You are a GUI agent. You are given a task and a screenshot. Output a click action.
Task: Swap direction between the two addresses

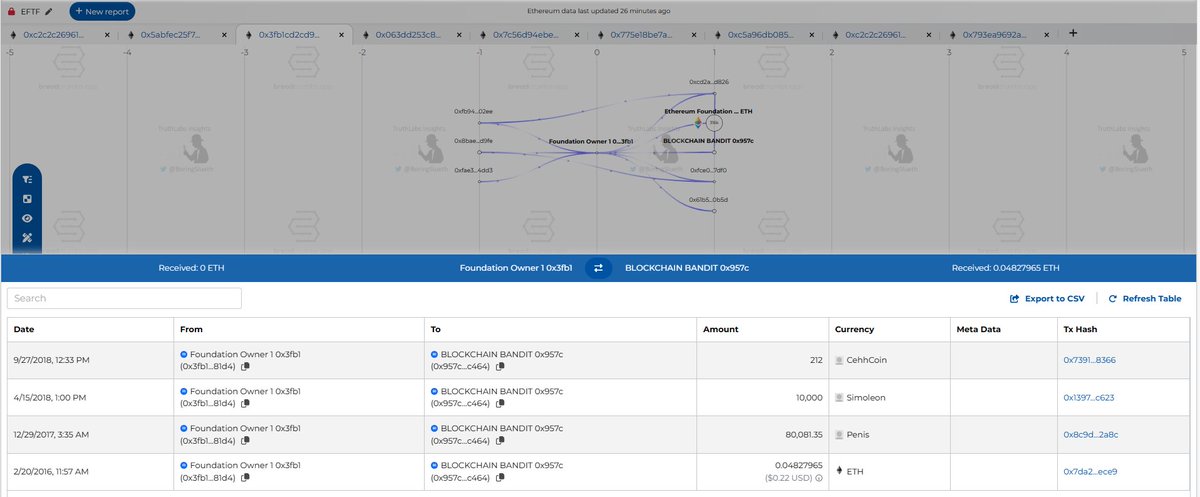pos(598,268)
